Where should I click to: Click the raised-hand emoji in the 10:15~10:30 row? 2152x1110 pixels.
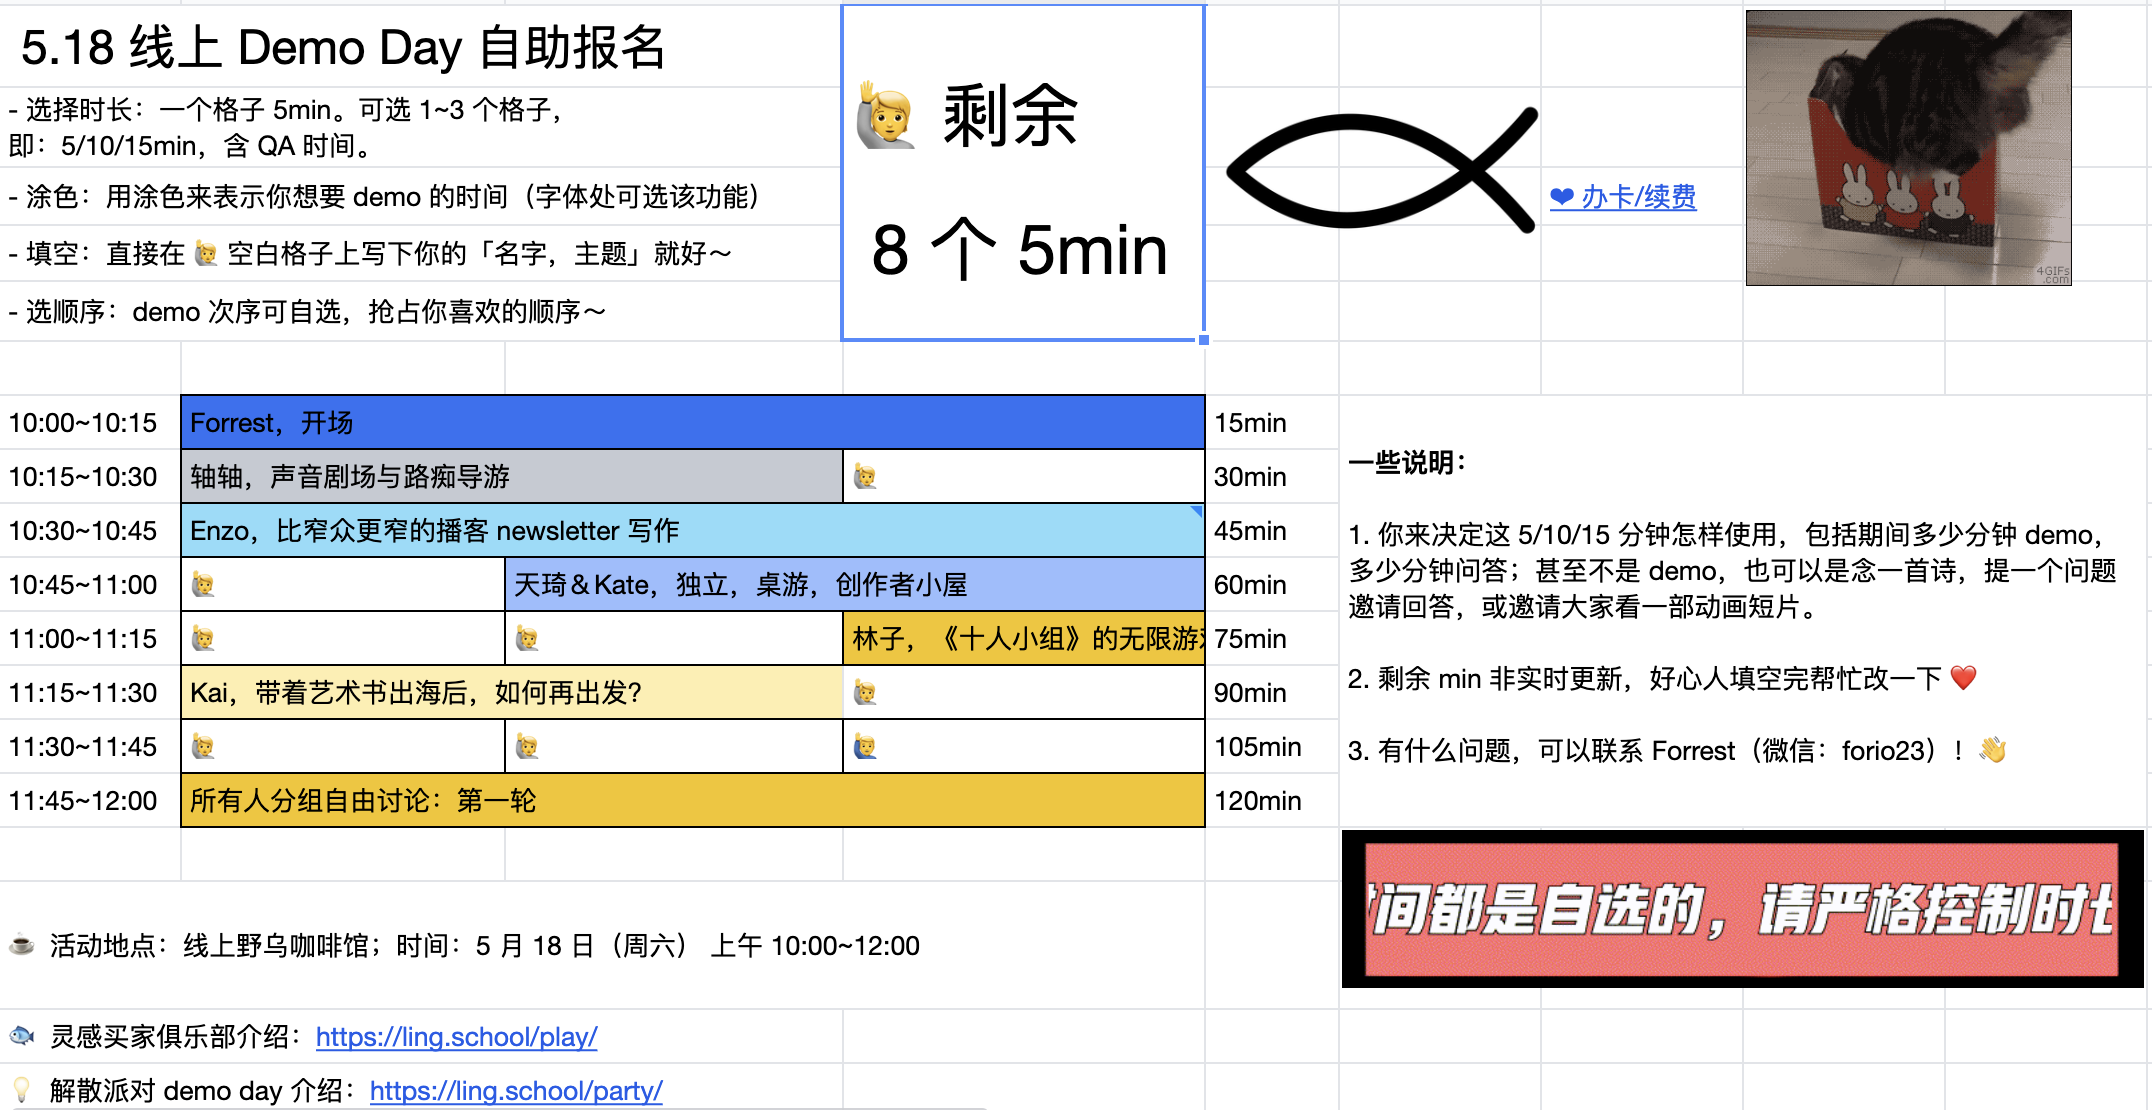pos(865,477)
